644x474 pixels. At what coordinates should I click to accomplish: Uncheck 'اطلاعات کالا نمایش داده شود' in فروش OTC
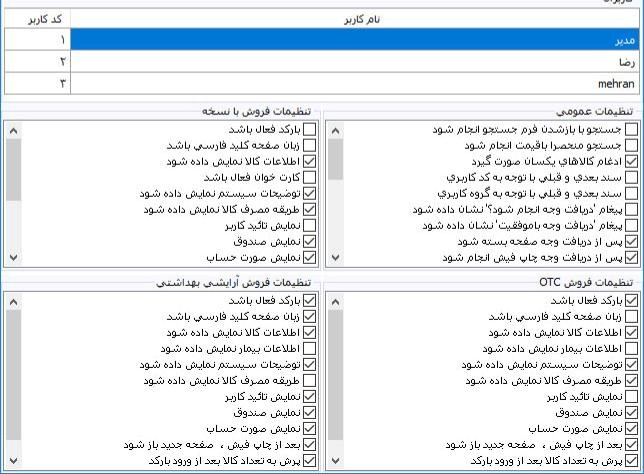631,333
